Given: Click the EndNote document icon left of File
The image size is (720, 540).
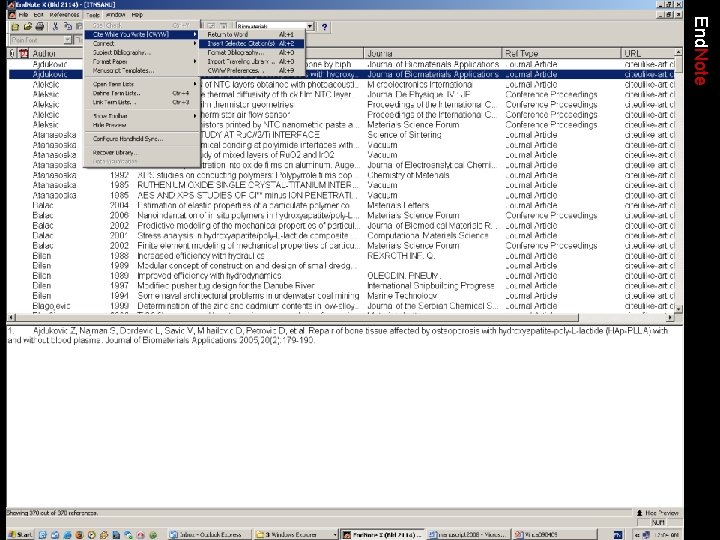Looking at the screenshot, I should coord(12,15).
